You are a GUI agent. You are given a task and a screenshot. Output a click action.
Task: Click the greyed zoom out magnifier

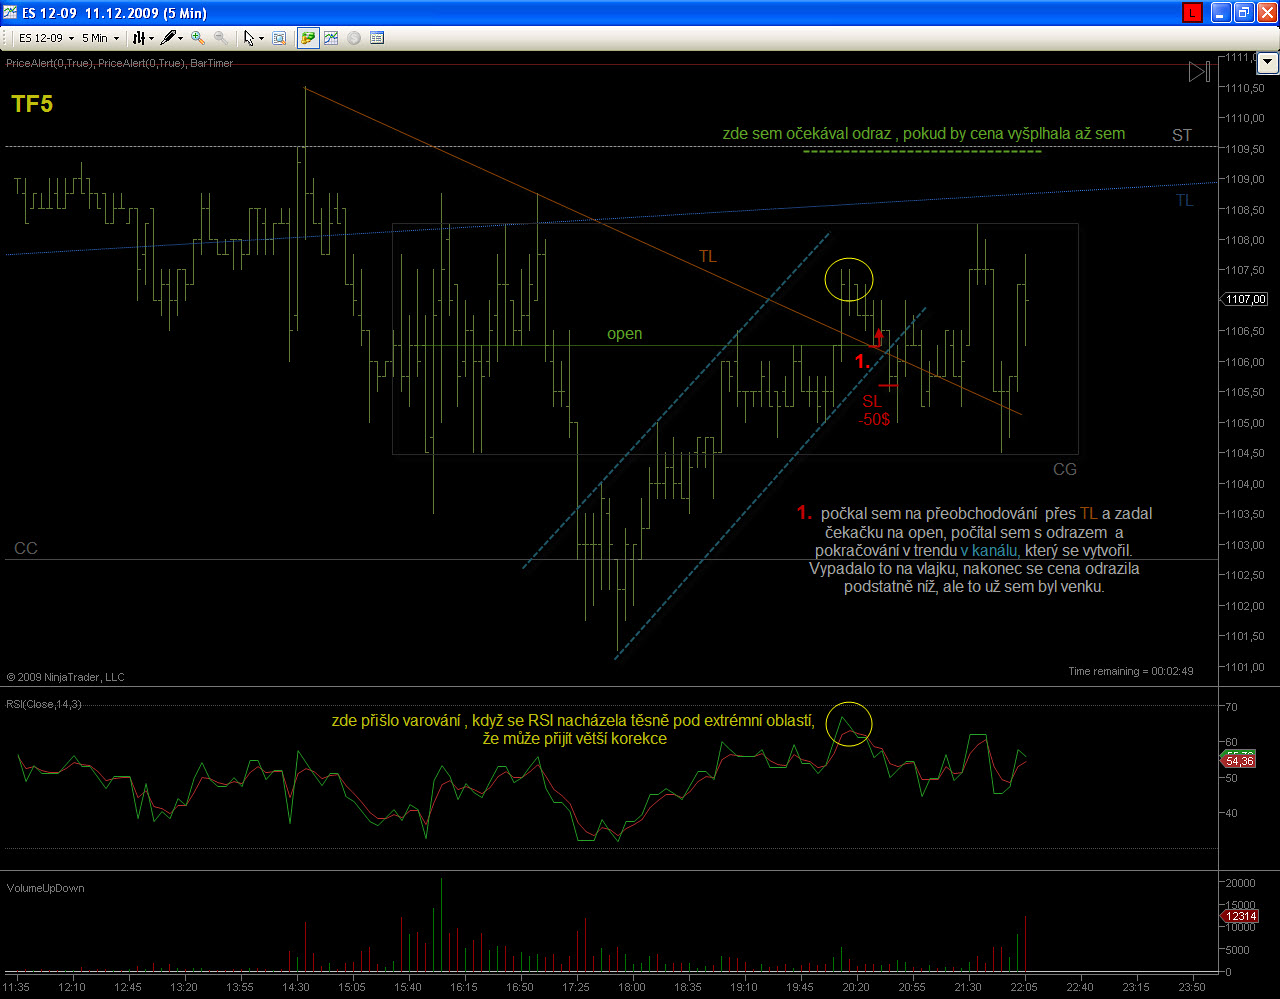[220, 38]
